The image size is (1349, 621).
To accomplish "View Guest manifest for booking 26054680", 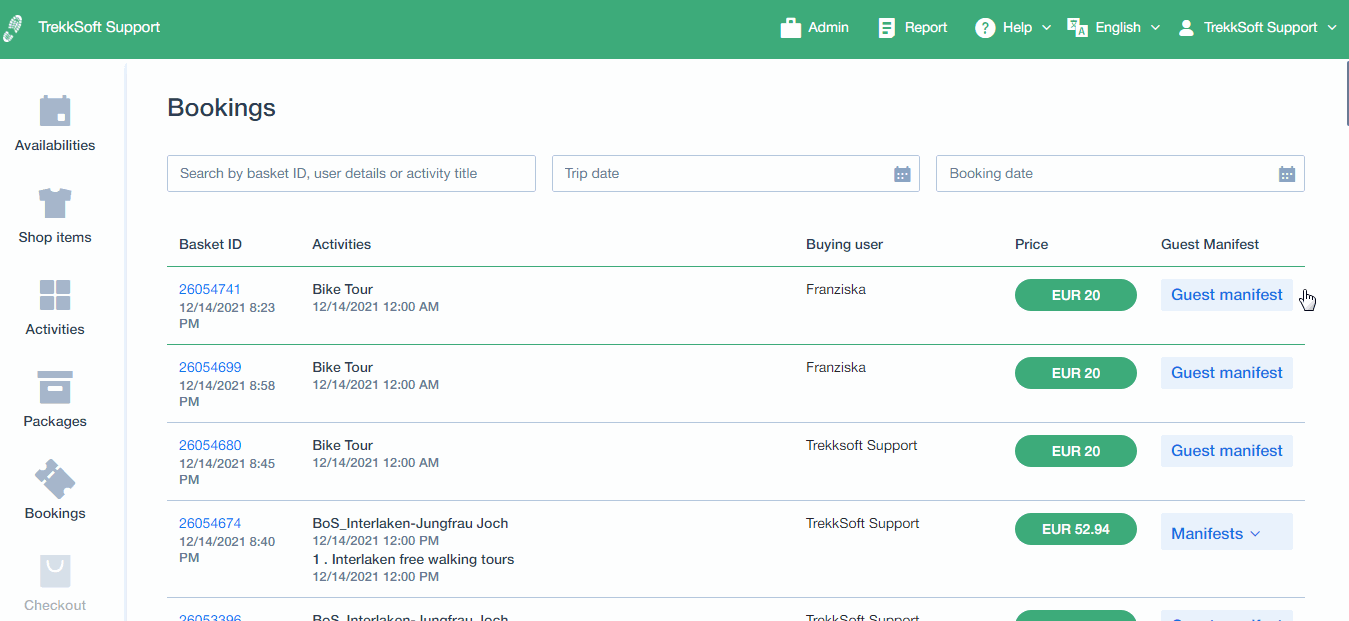I will click(x=1226, y=450).
